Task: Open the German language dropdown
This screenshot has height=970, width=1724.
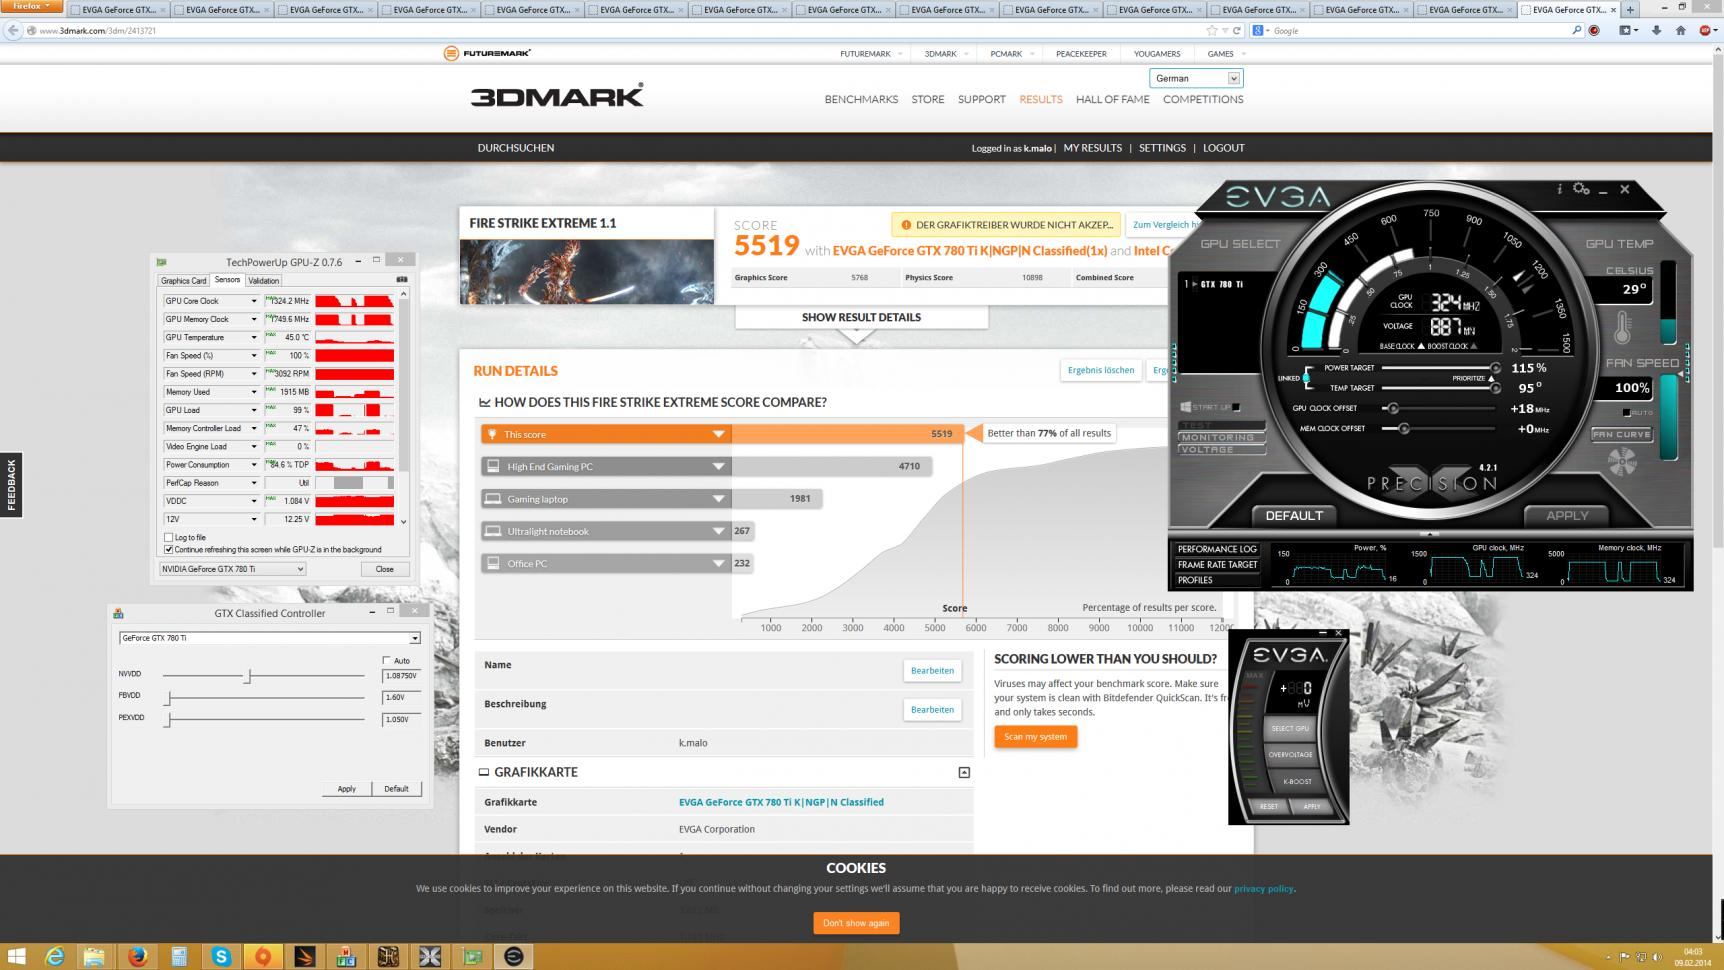Action: (x=1196, y=78)
